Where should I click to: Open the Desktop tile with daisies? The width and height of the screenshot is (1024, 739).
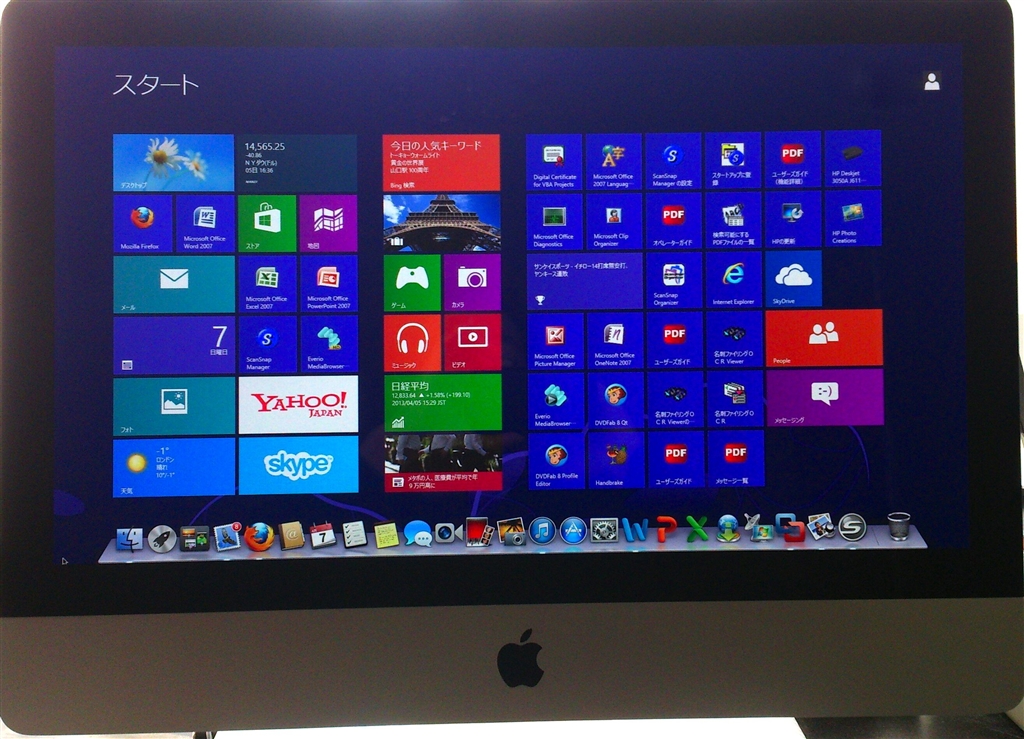click(173, 163)
